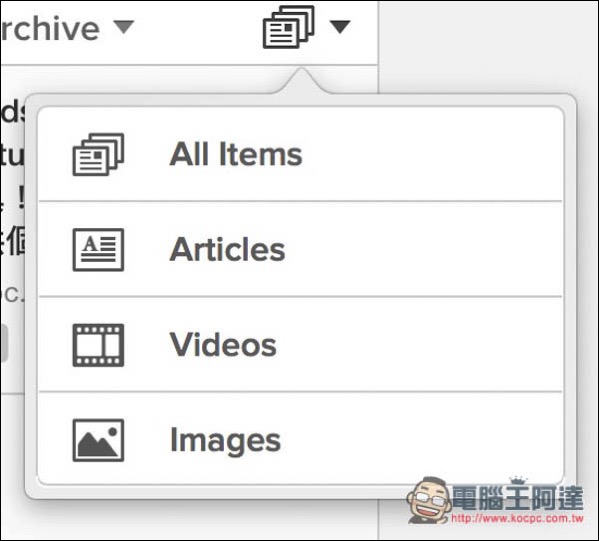Click the 電腦王阿達 watermark text
The height and width of the screenshot is (541, 599).
pyautogui.click(x=518, y=498)
